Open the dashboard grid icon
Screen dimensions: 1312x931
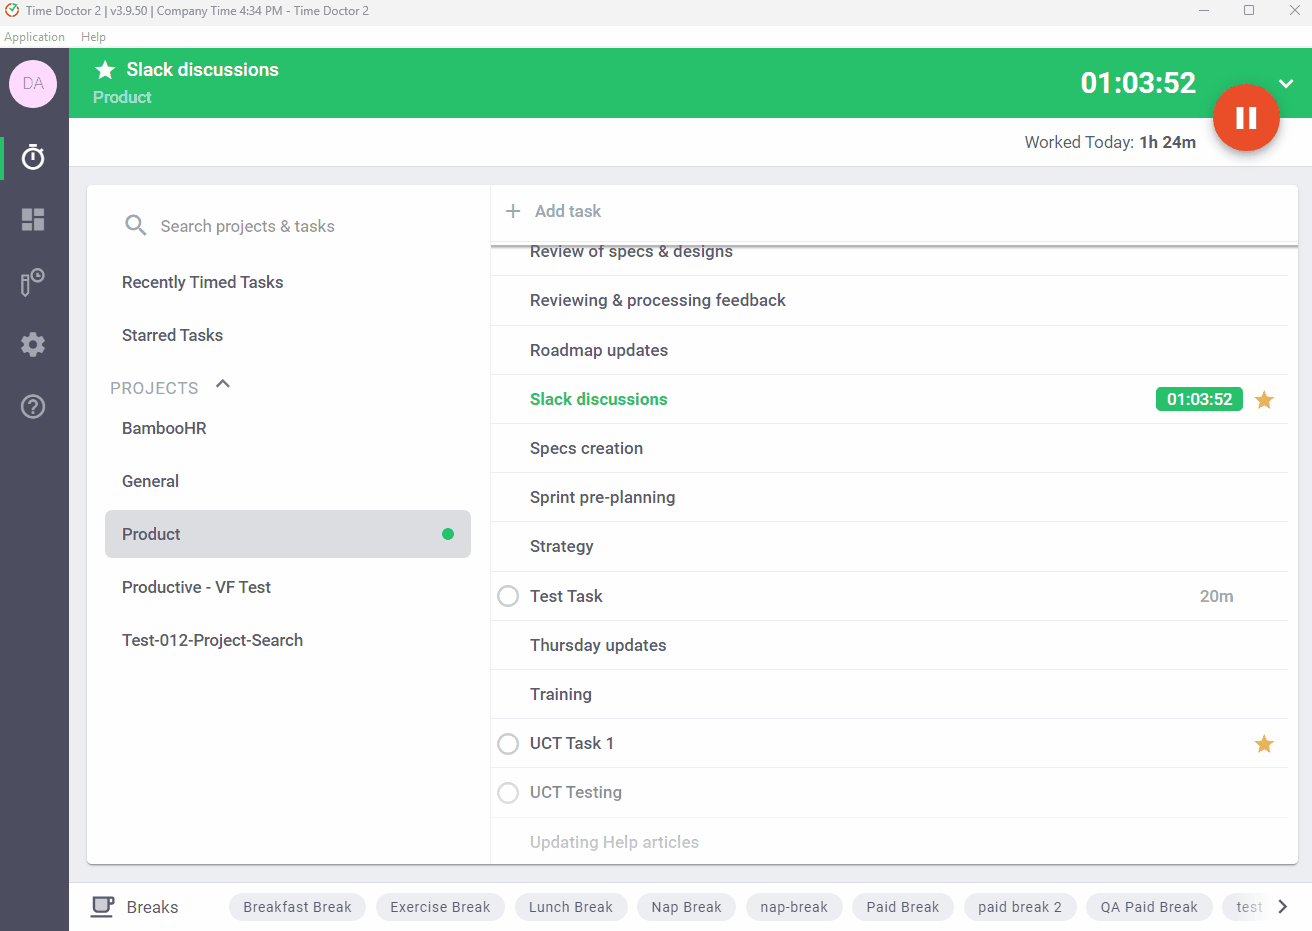33,219
